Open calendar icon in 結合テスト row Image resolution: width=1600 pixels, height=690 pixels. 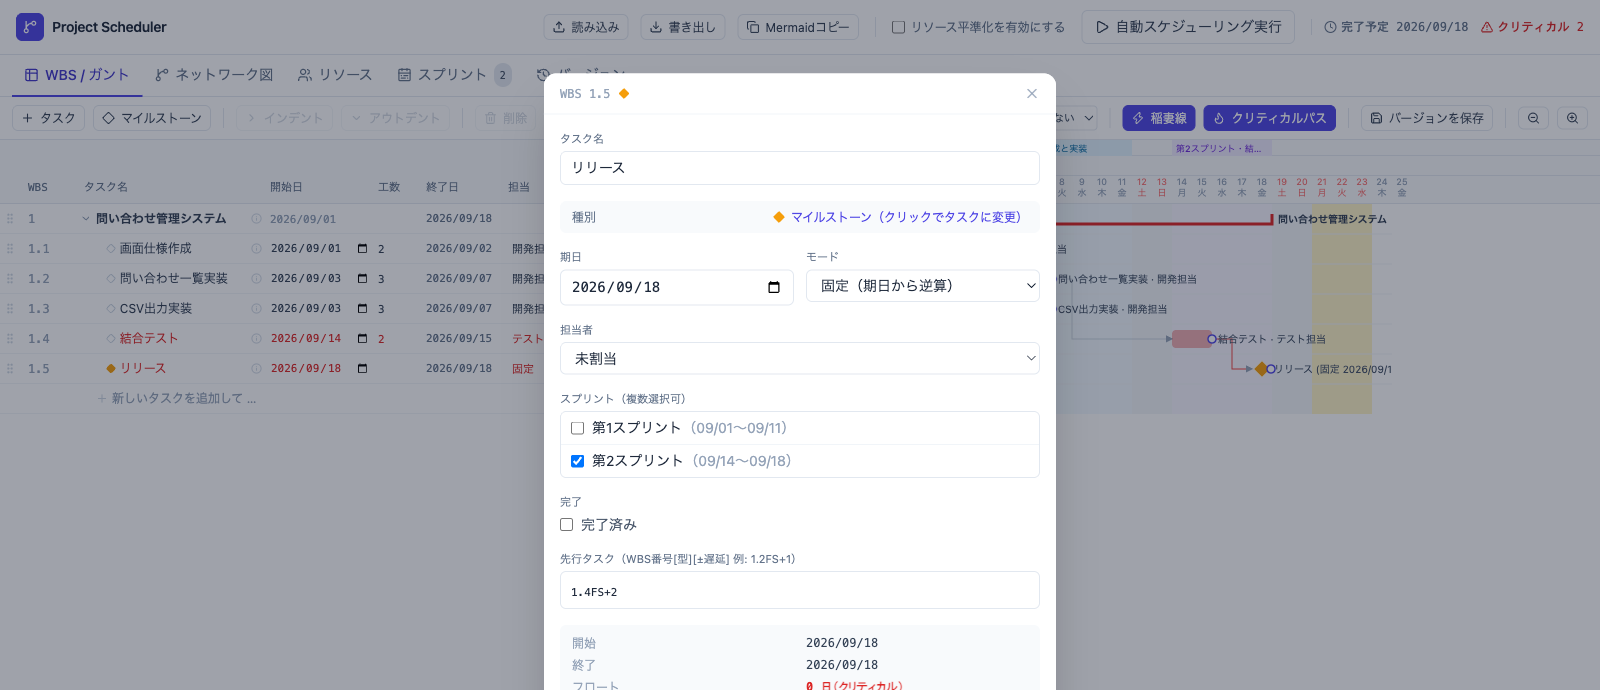coord(362,338)
